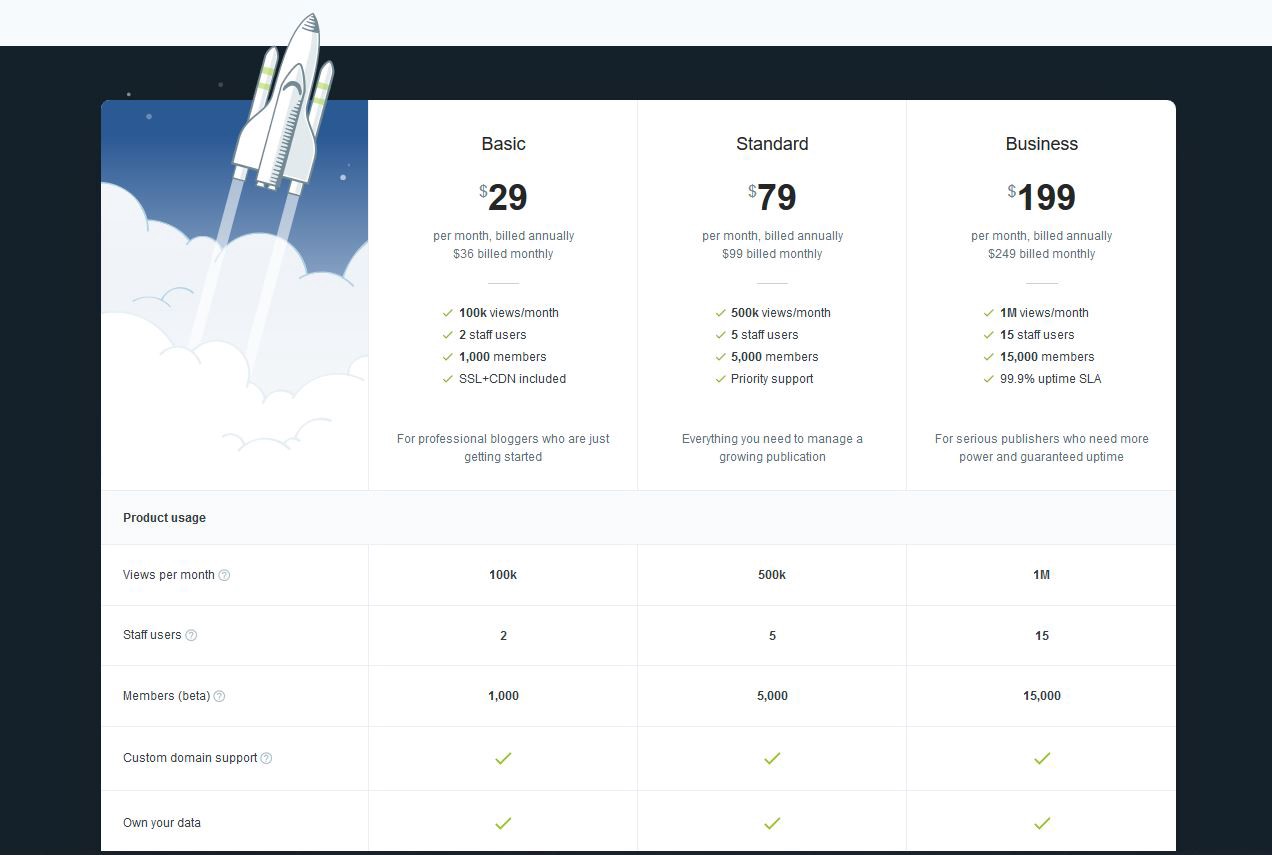This screenshot has height=855, width=1272.
Task: Click '$99 billed monthly' text
Action: click(772, 254)
